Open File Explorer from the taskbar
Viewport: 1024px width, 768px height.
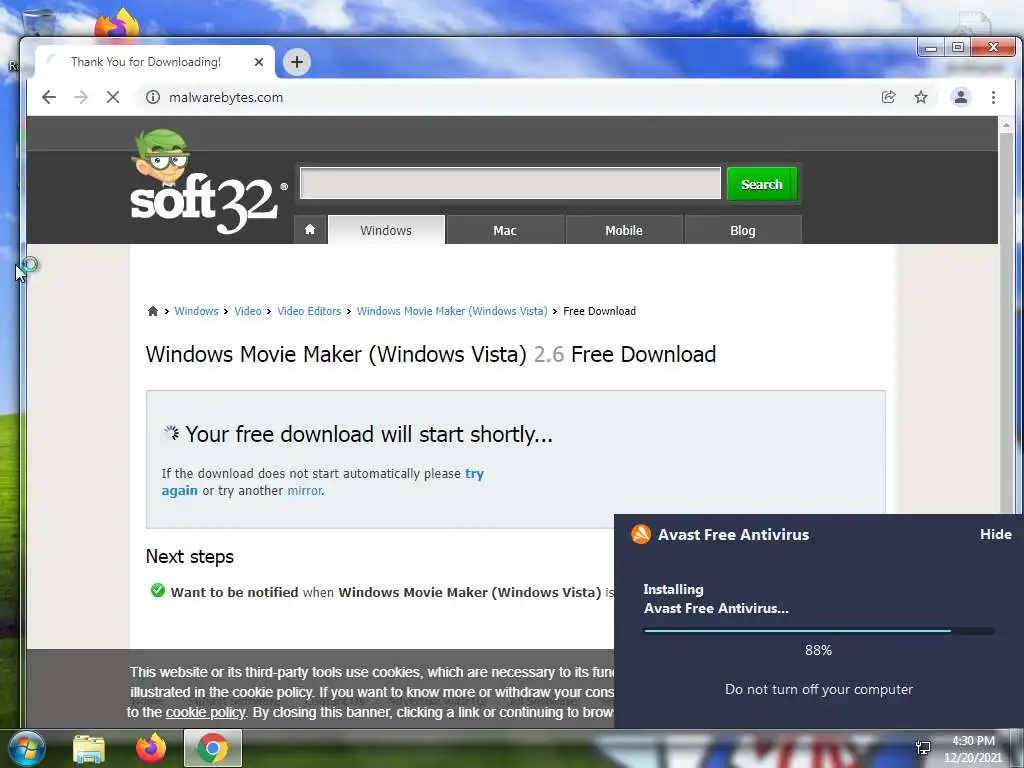pyautogui.click(x=89, y=748)
